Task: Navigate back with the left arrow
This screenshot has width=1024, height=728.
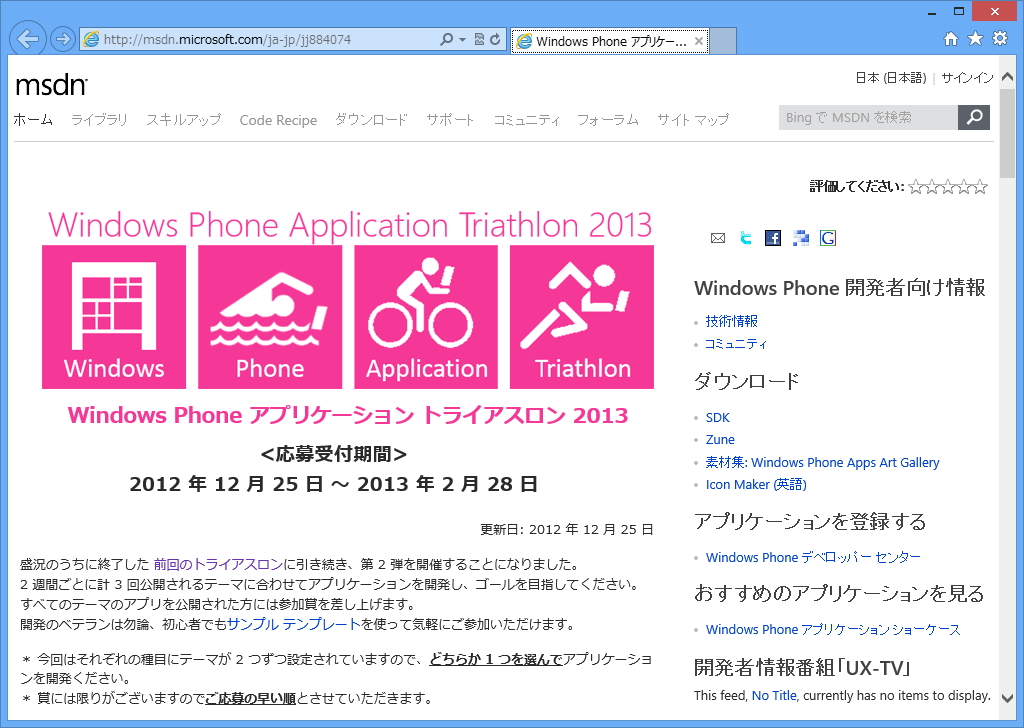Action: click(27, 37)
